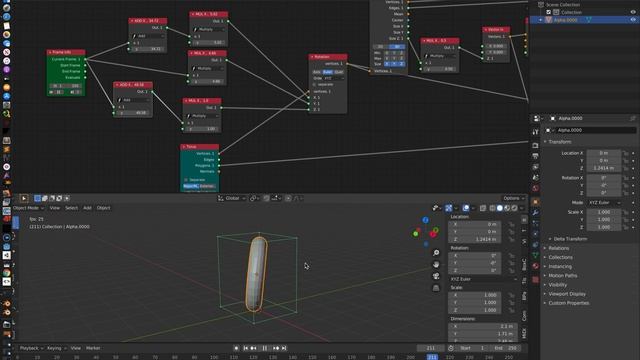Open the timeline Playback menu
Viewport: 640px width, 360px height.
click(31, 348)
